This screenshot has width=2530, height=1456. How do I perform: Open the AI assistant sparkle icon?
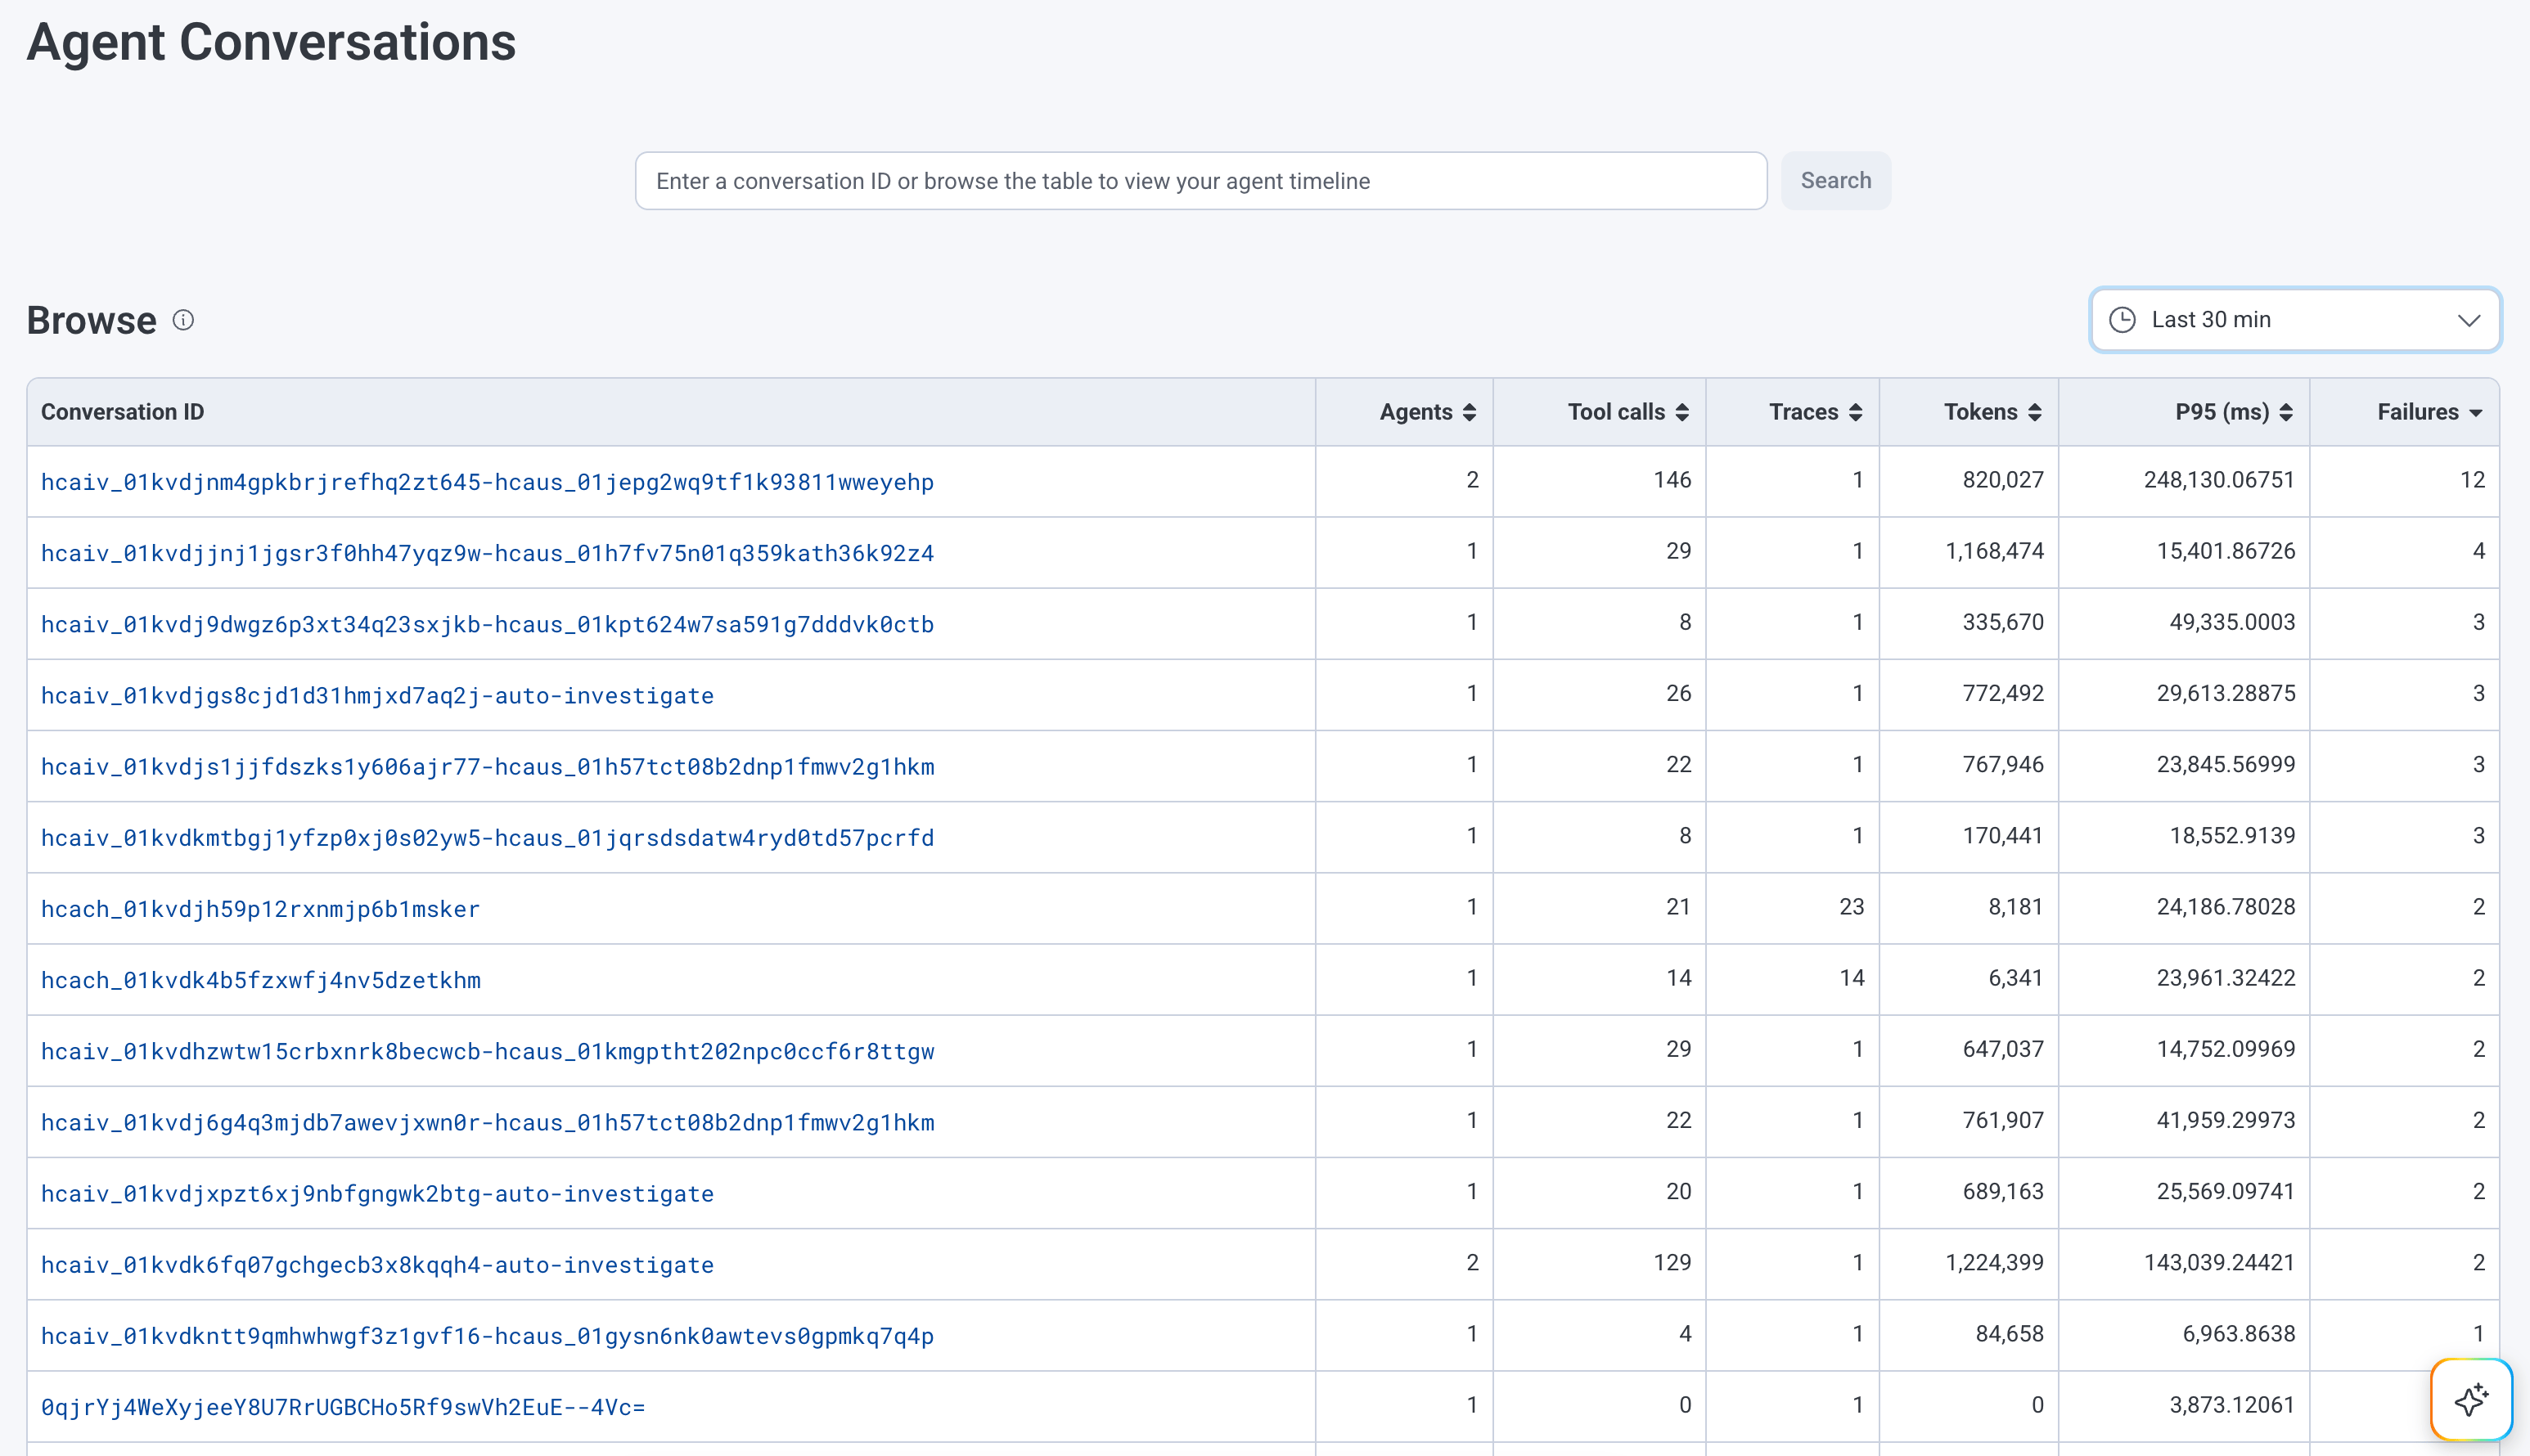point(2471,1399)
